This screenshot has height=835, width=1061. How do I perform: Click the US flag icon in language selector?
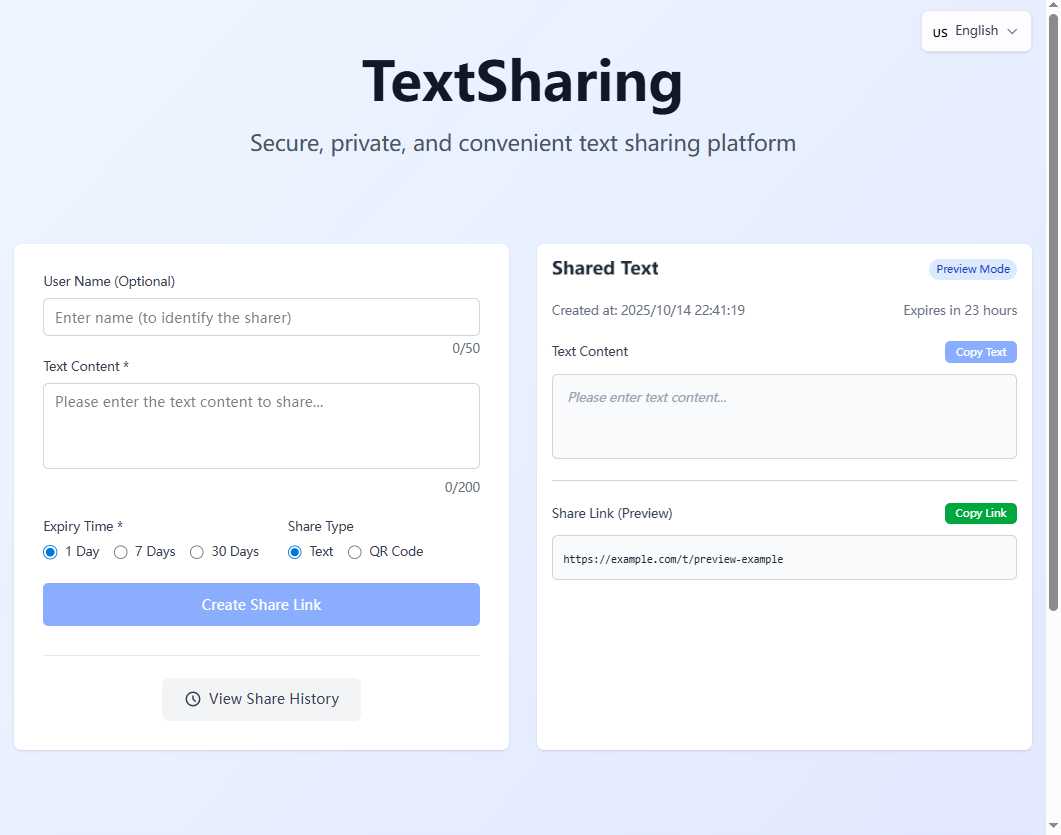(940, 31)
